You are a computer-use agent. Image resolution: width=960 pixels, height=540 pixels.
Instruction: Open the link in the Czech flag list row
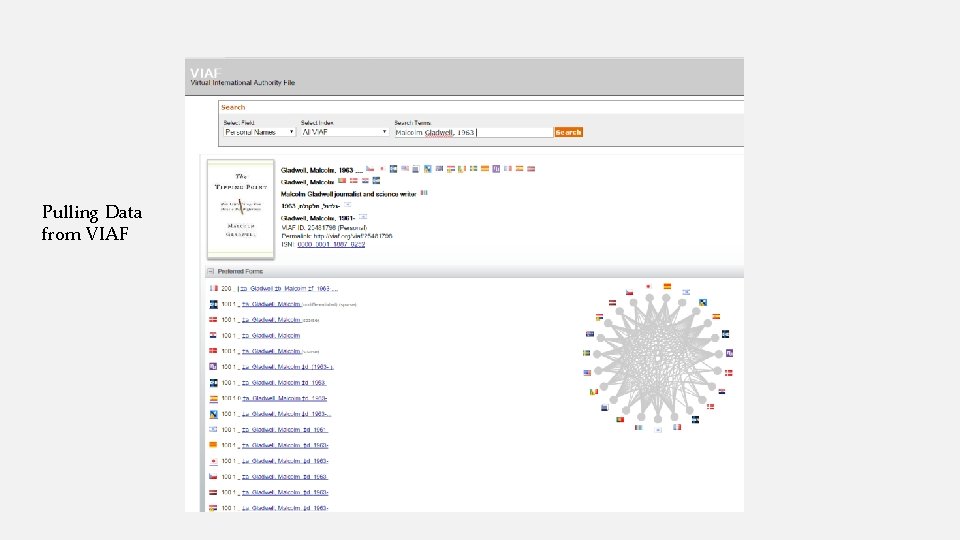click(x=284, y=477)
